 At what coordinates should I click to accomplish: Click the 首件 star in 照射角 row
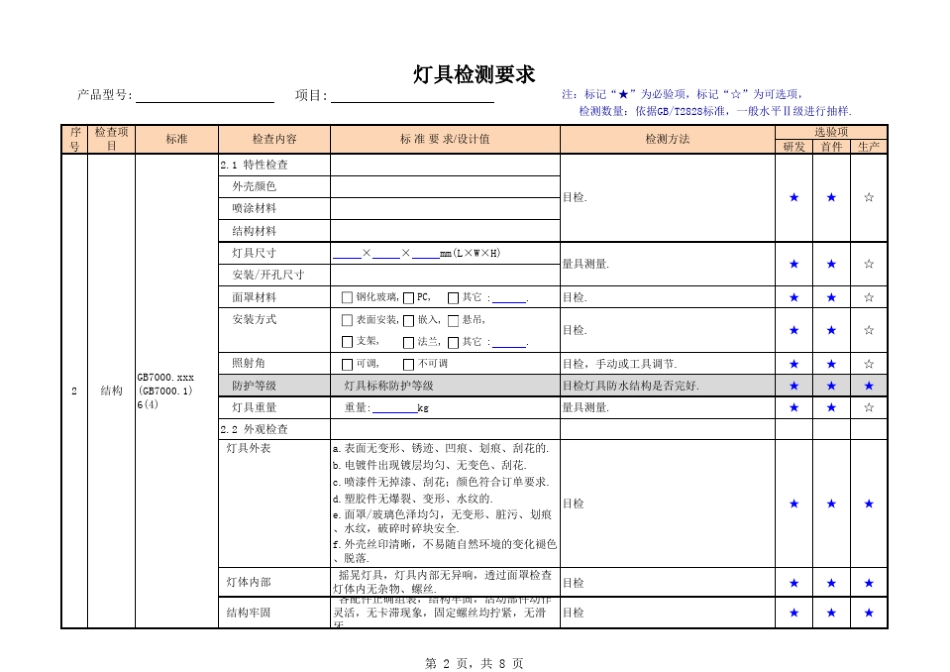[x=831, y=364]
